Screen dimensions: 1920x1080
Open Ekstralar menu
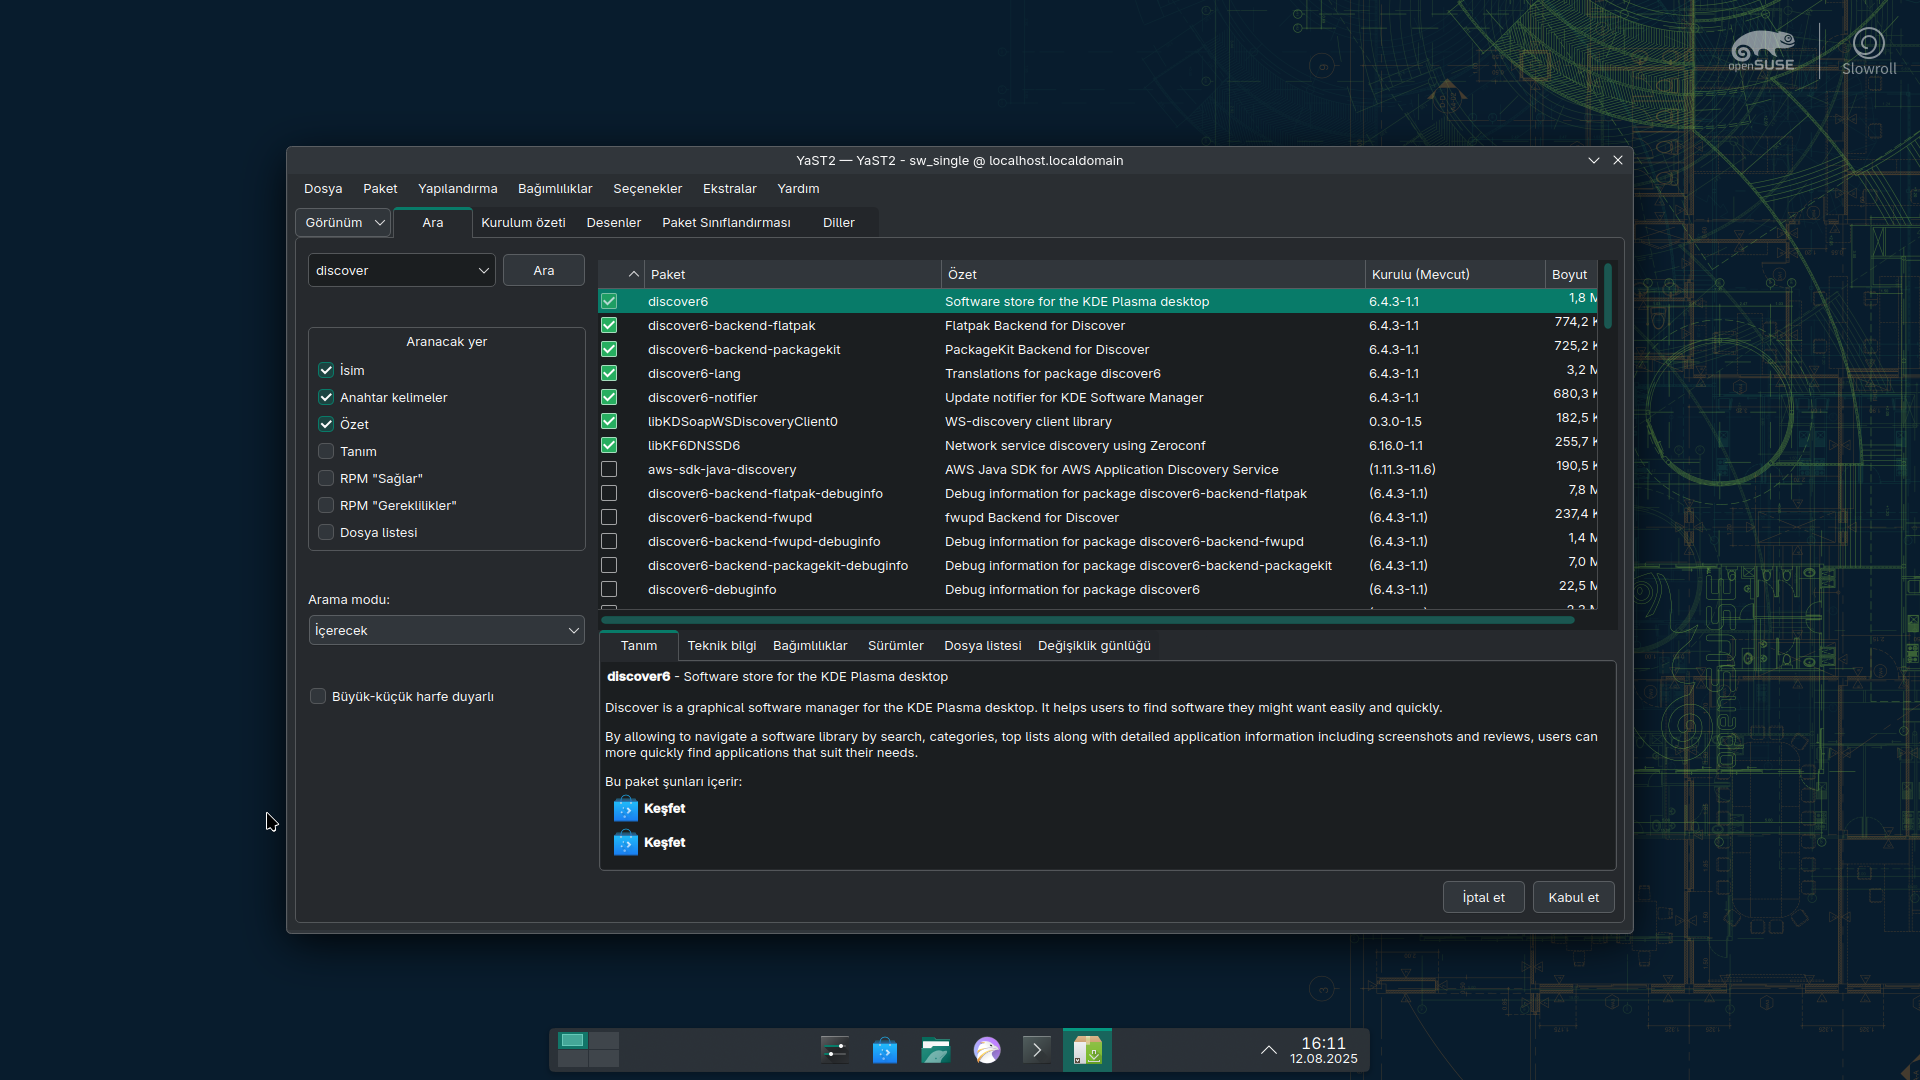click(x=729, y=188)
